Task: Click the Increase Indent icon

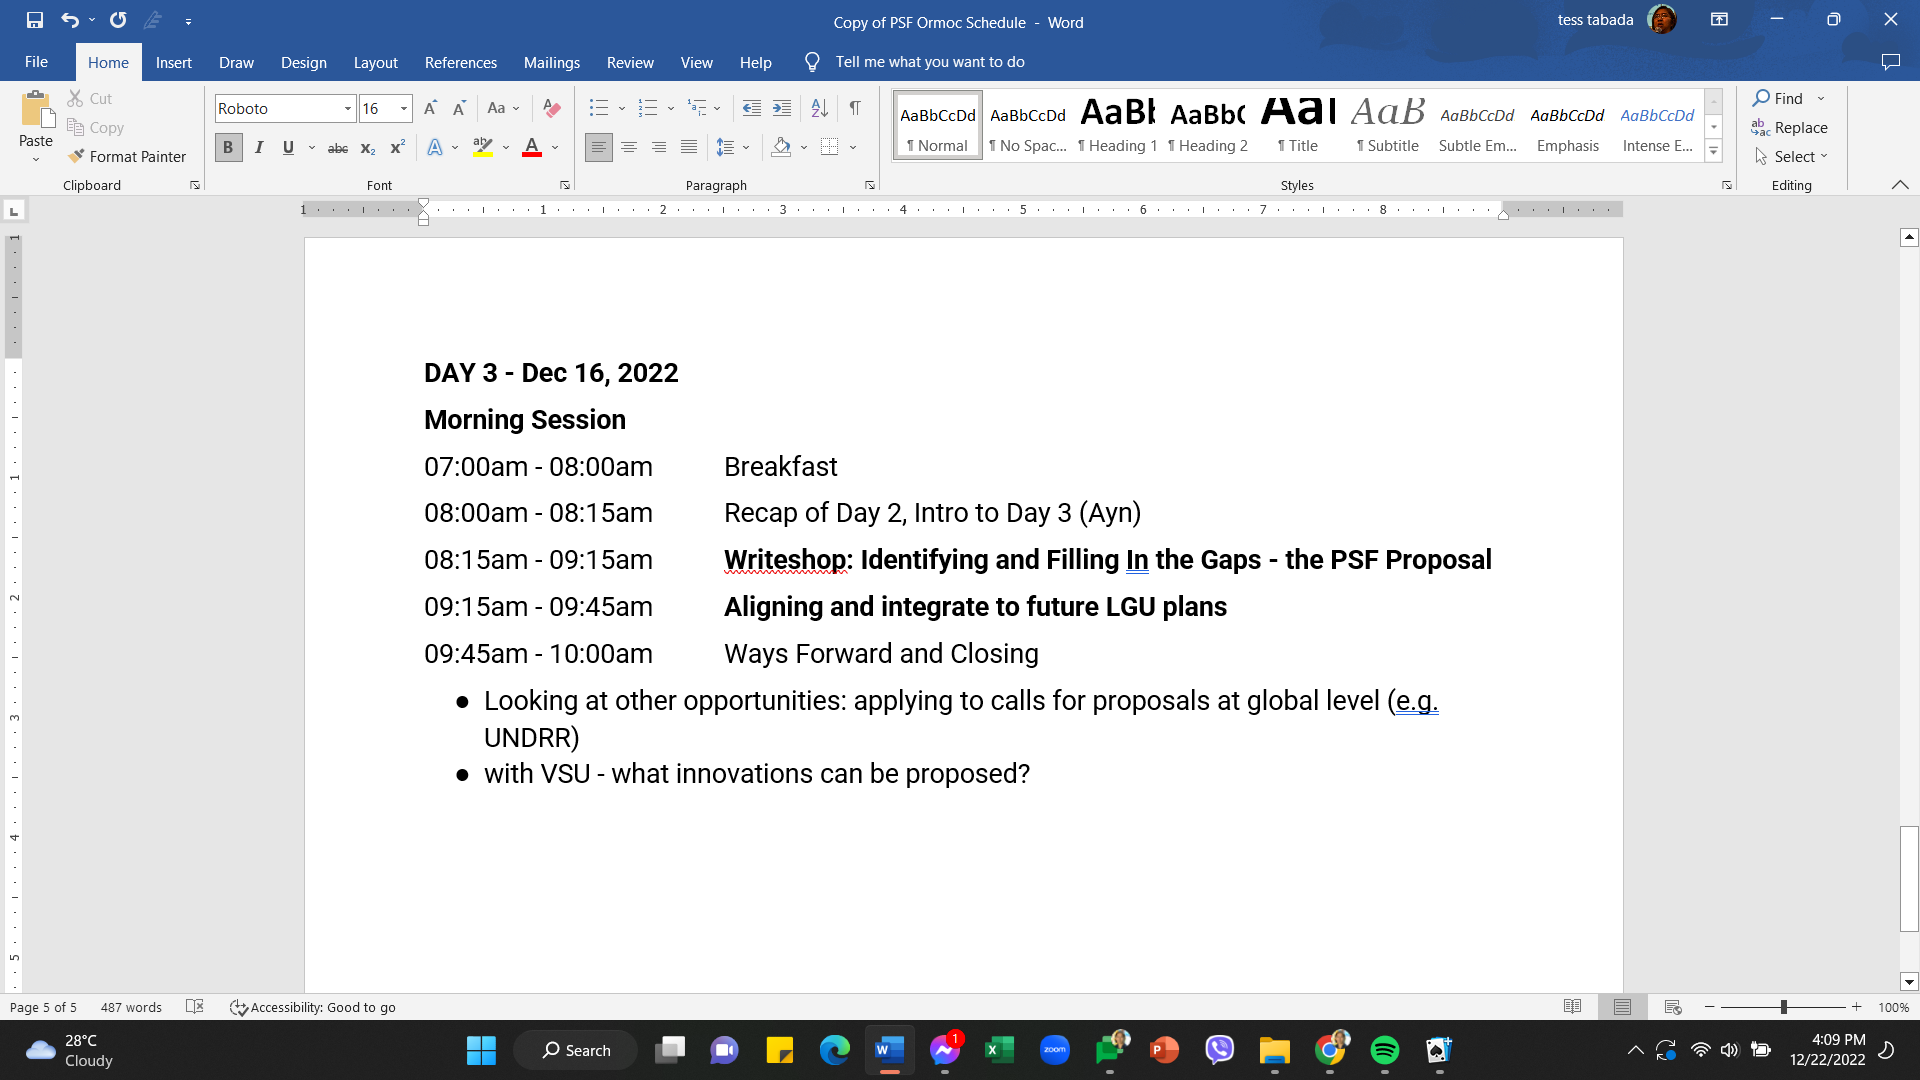Action: pyautogui.click(x=782, y=108)
